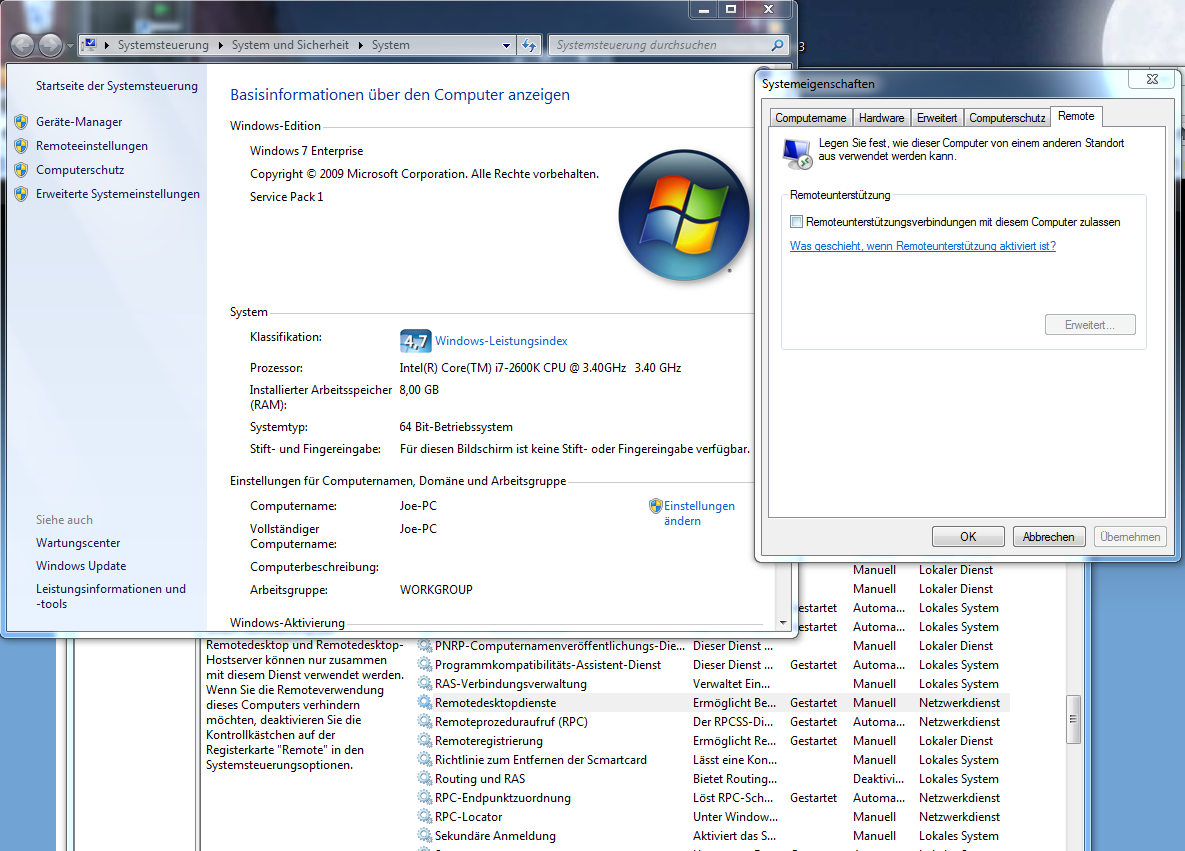This screenshot has height=851, width=1185.
Task: Open 'Was geschieht, wenn Remoteunterstützung aktiviert ist?' link
Action: click(923, 246)
